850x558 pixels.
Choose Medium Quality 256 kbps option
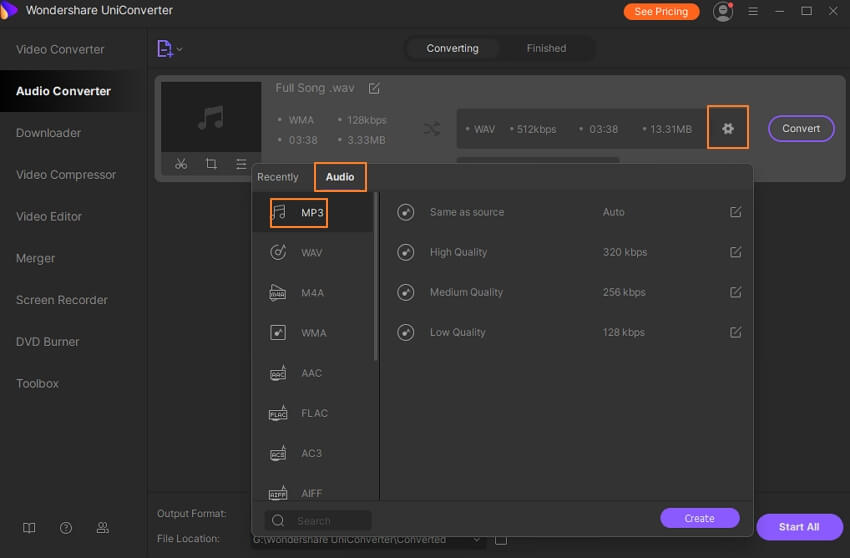click(x=566, y=292)
